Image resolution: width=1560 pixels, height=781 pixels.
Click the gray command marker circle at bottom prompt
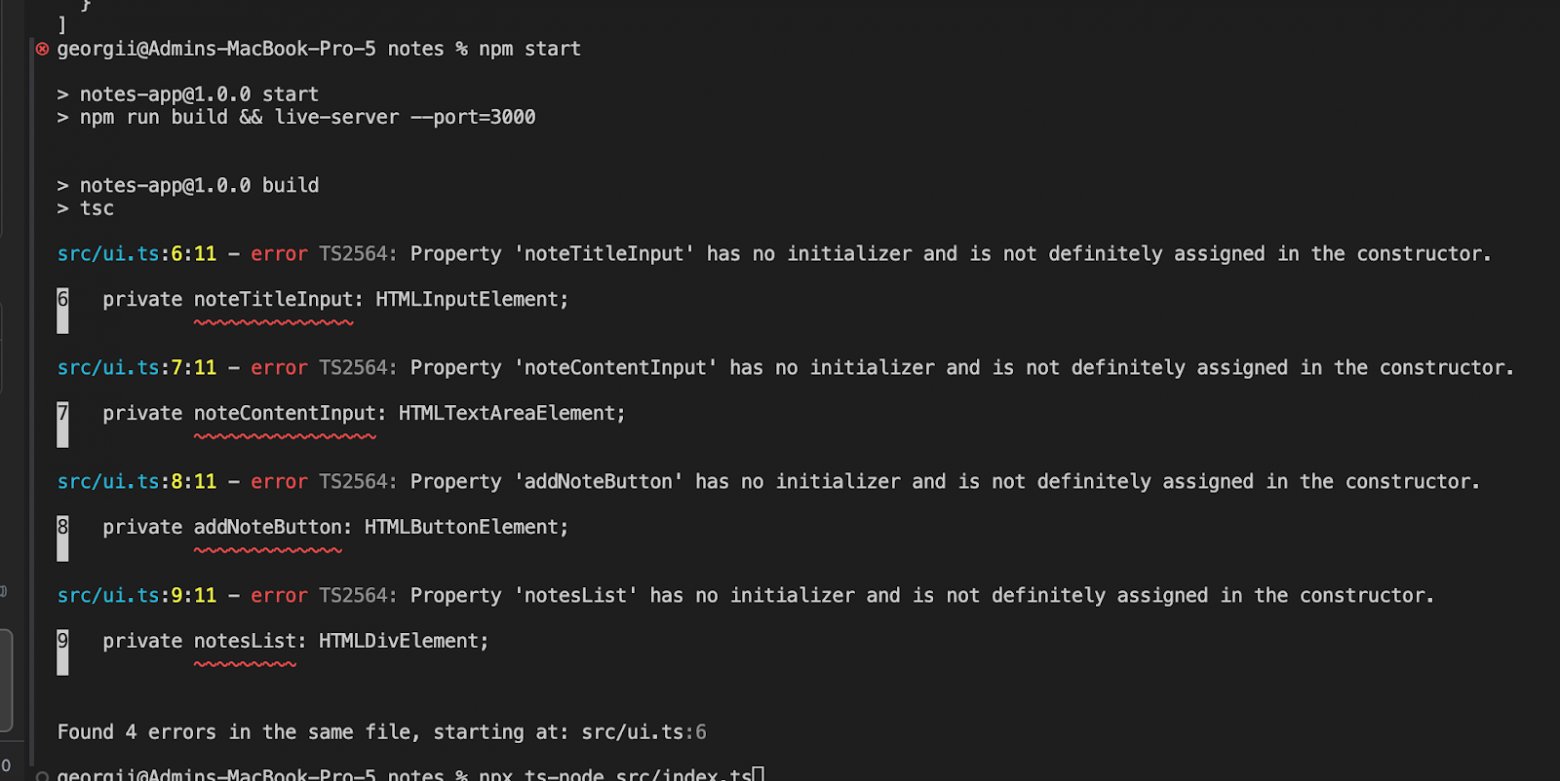[42, 776]
